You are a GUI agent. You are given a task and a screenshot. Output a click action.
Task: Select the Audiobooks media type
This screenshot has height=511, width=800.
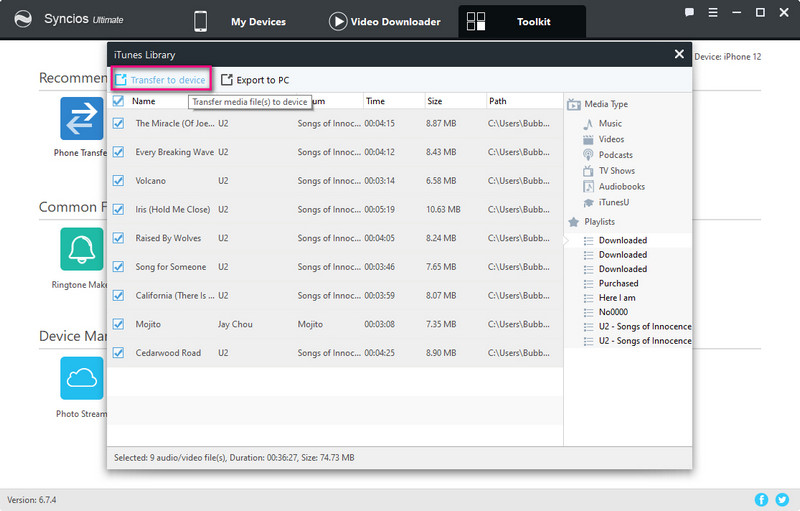pyautogui.click(x=621, y=187)
